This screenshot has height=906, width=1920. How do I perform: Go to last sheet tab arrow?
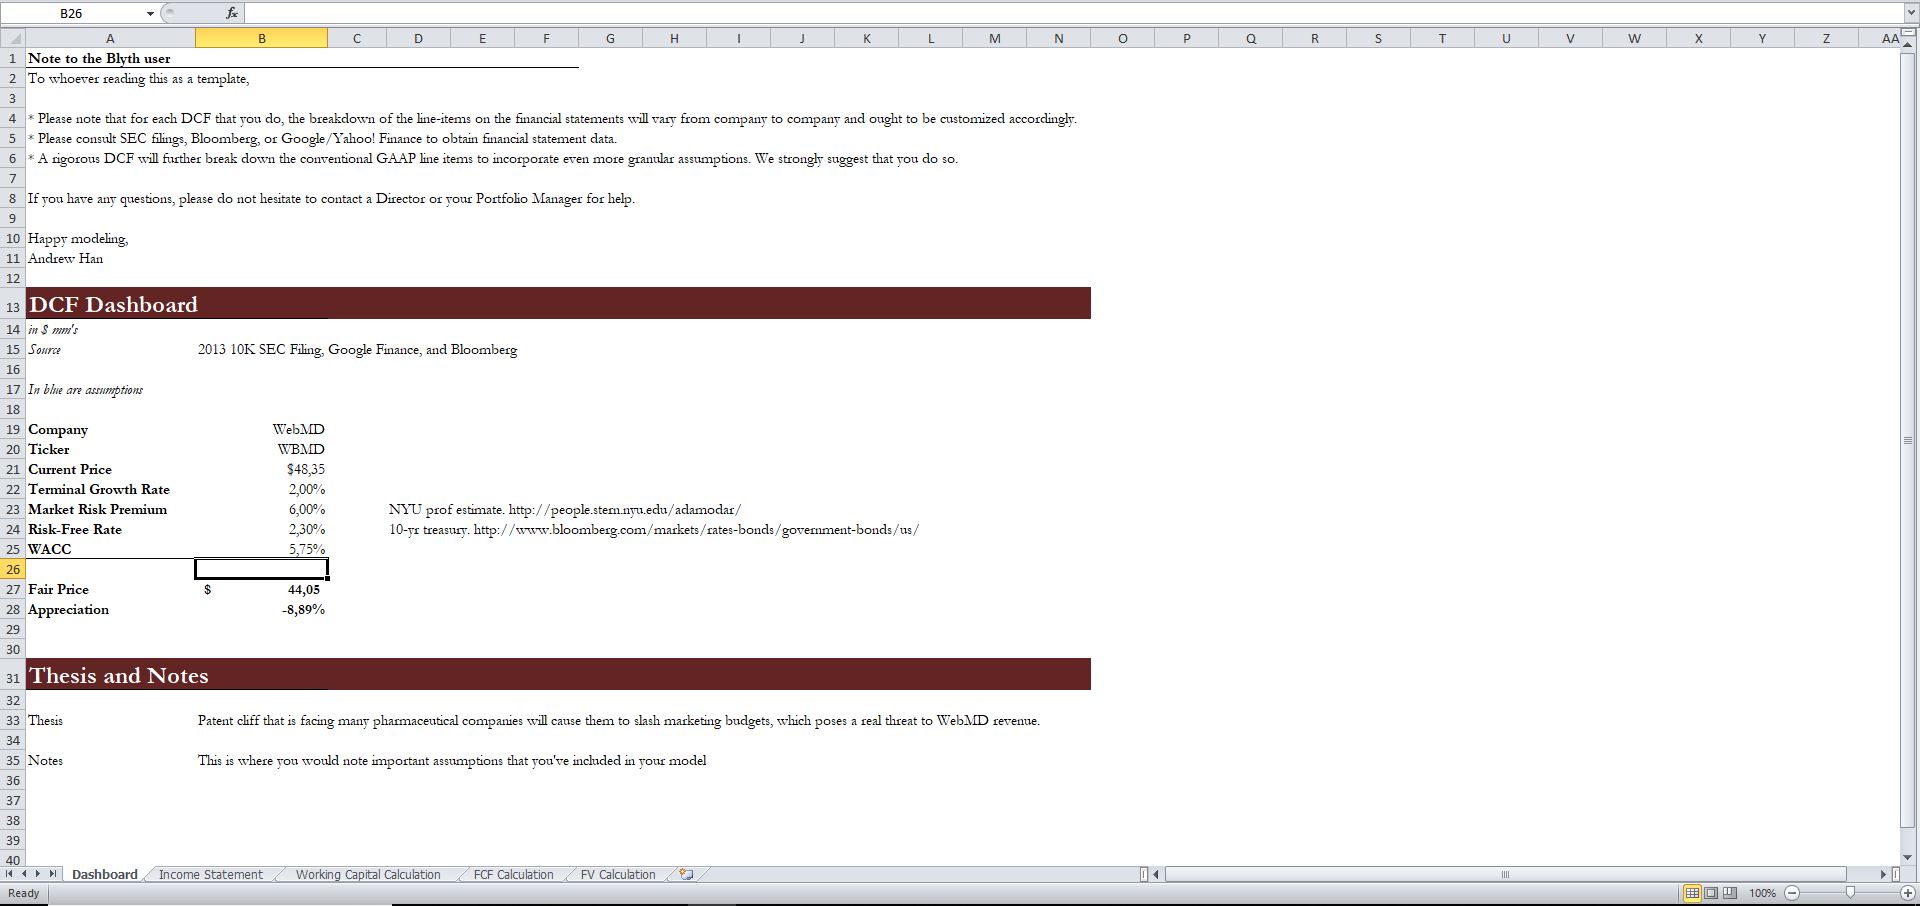(x=53, y=874)
